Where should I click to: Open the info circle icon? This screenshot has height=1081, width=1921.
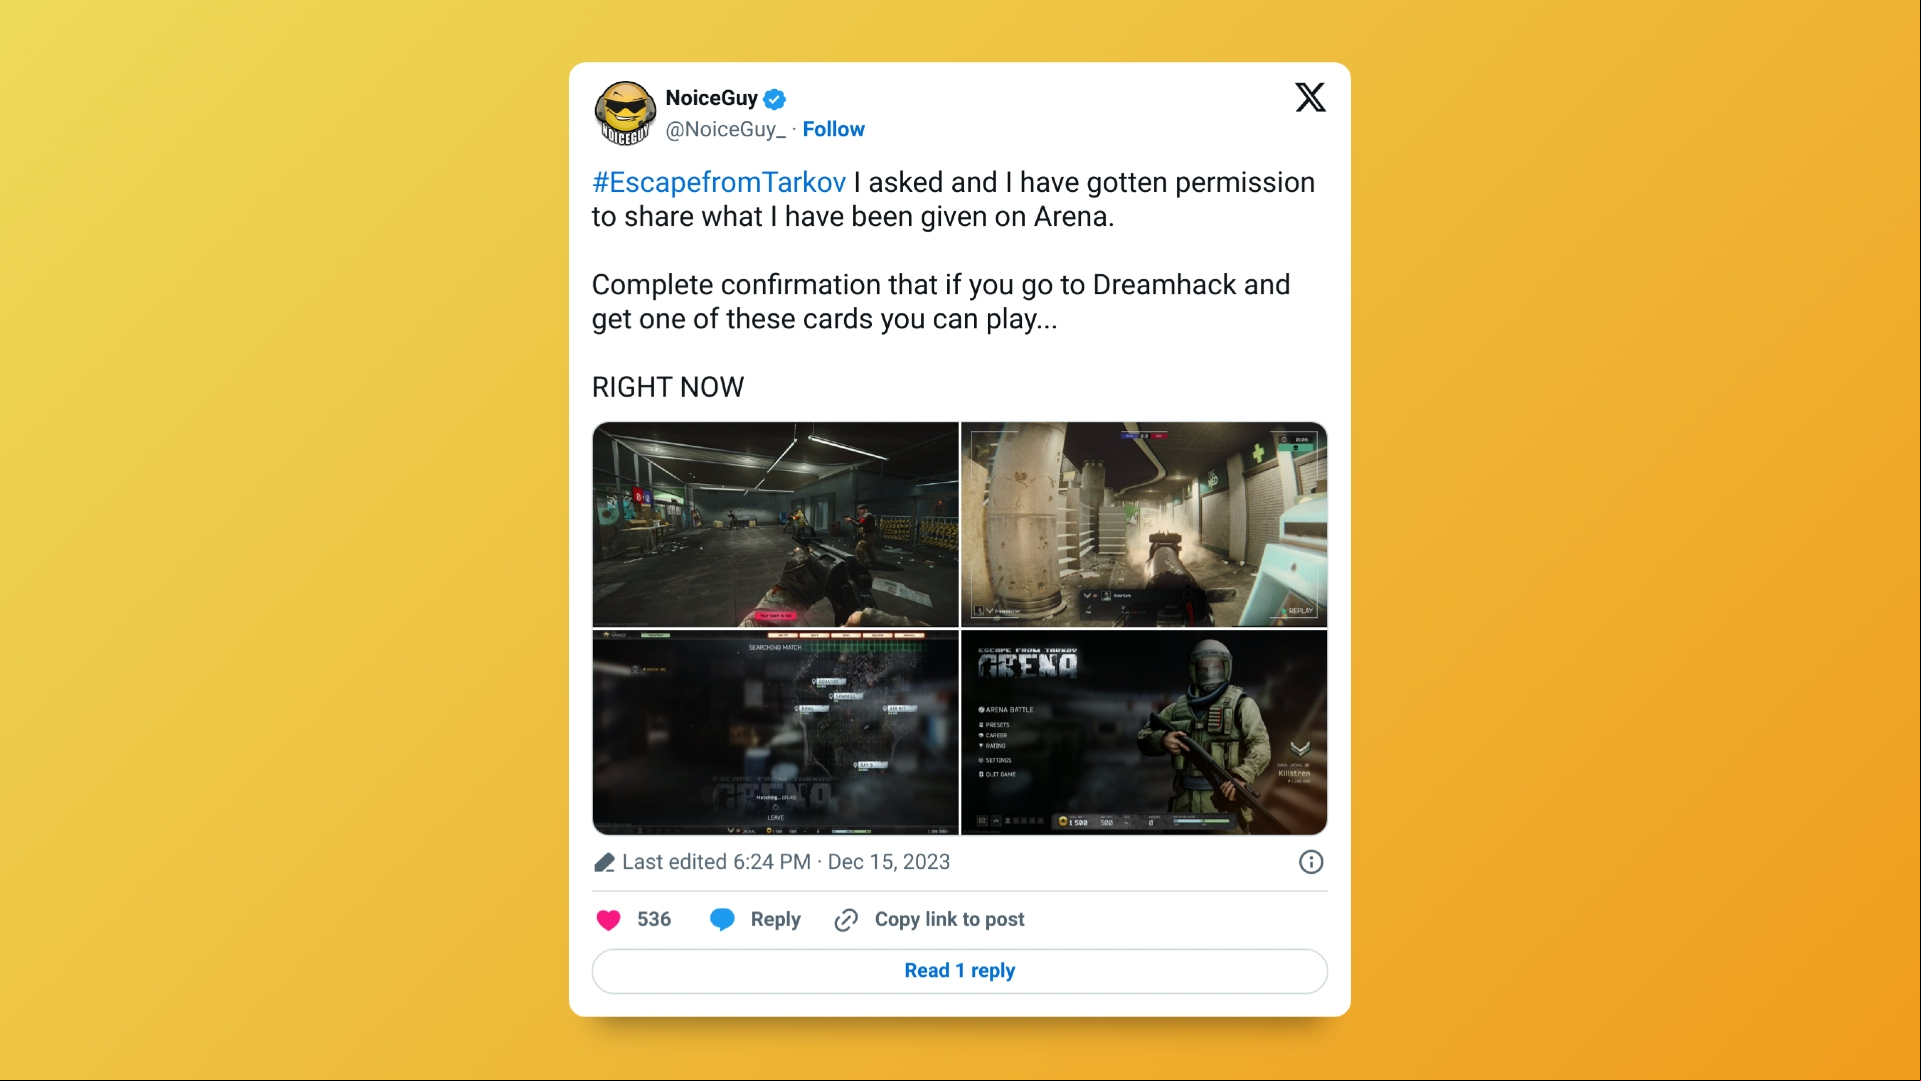(1311, 862)
